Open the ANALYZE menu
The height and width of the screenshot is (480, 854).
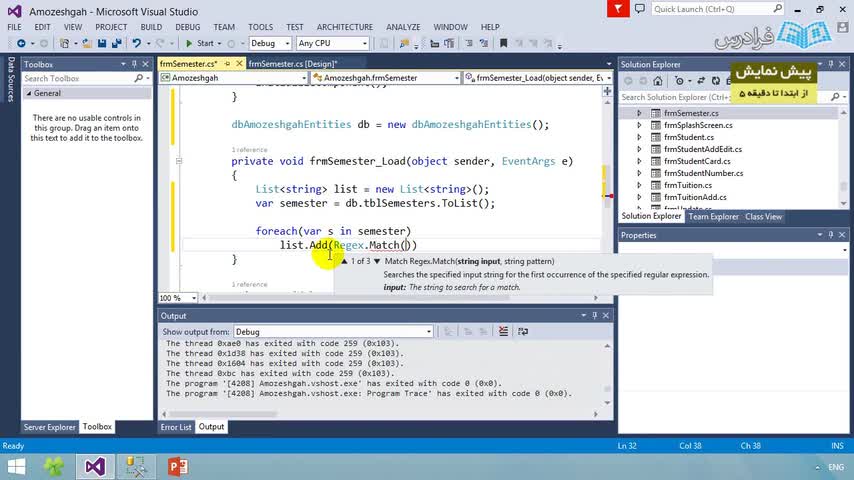pos(403,27)
